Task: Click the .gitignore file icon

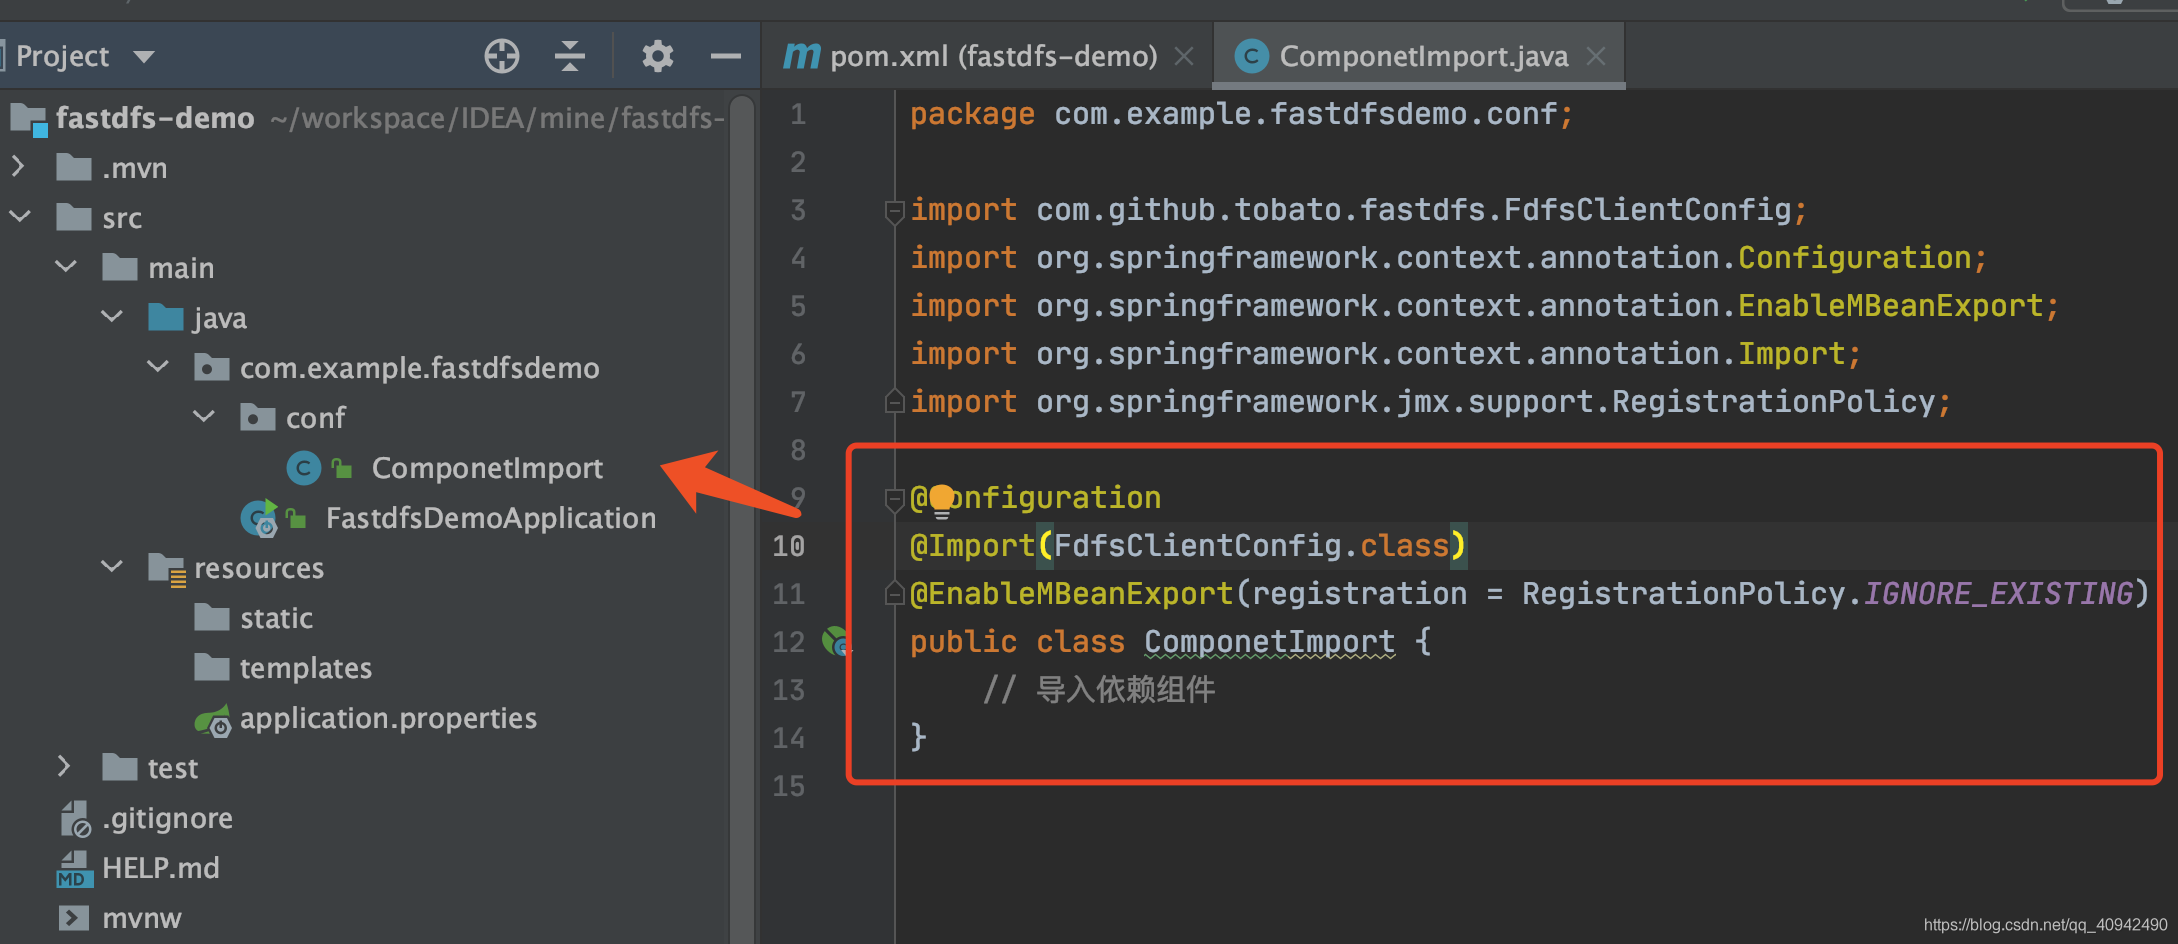Action: [x=75, y=819]
